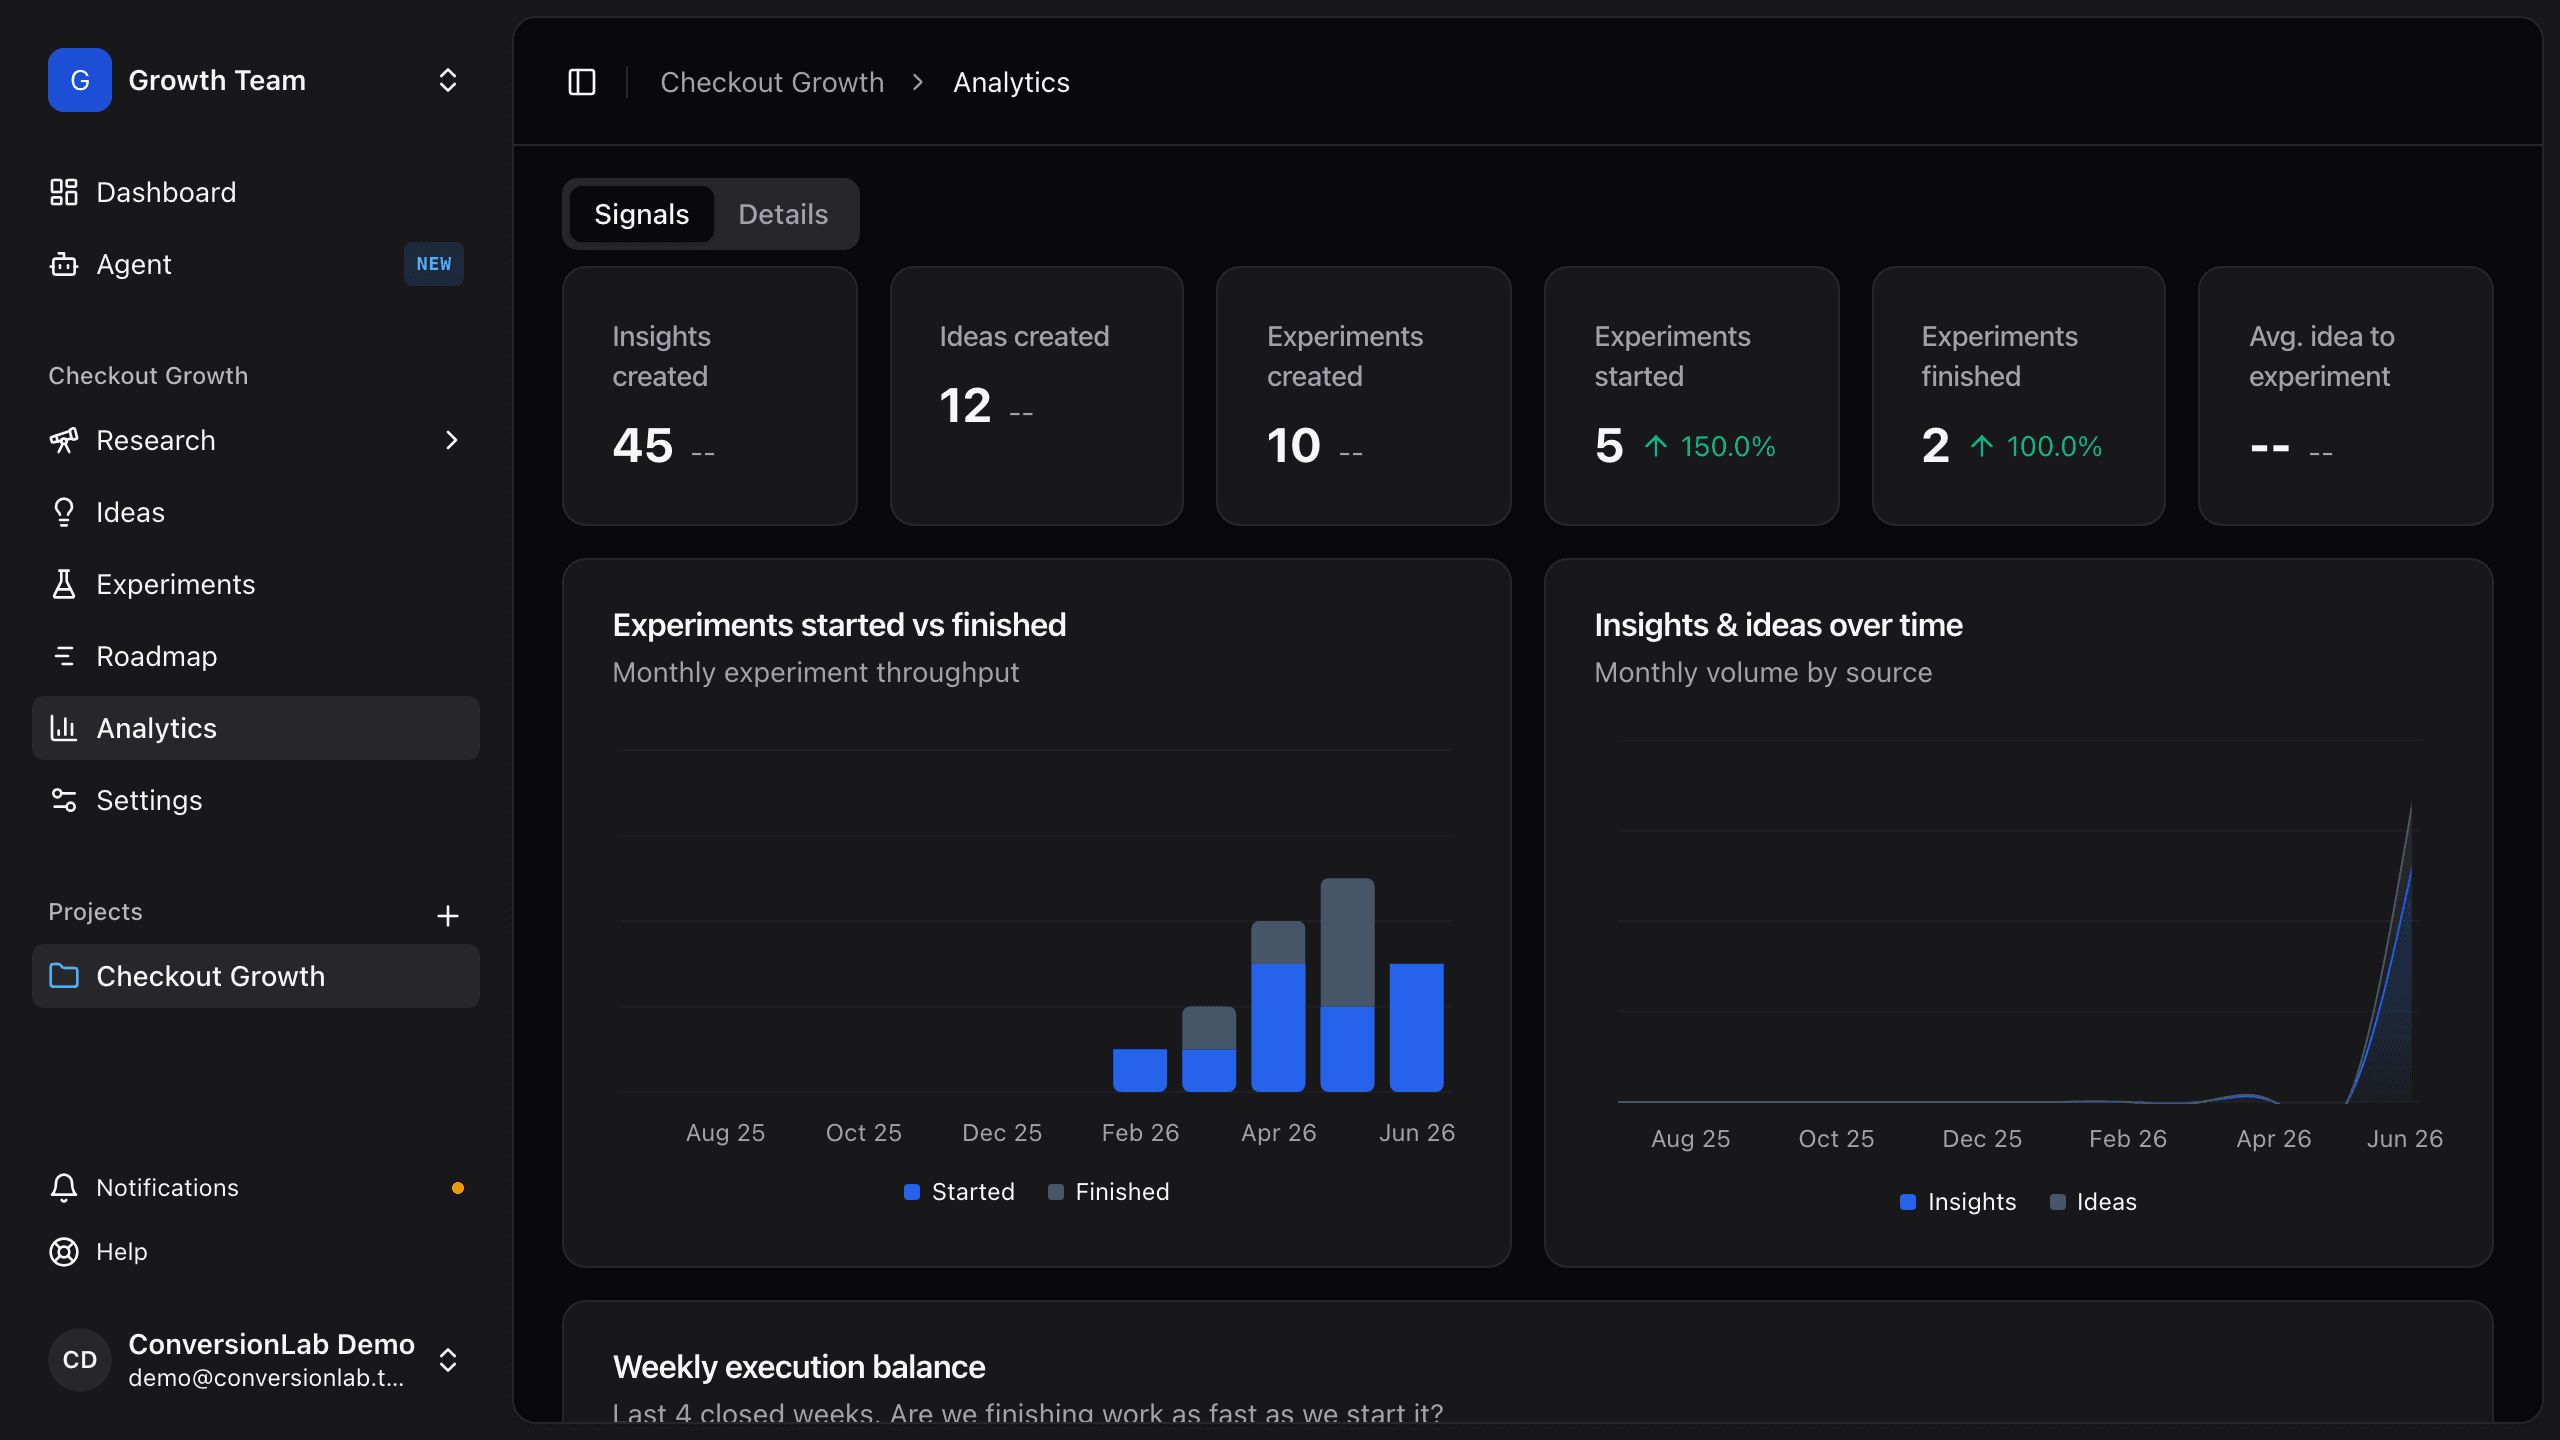The height and width of the screenshot is (1440, 2560).
Task: Open Notifications label in sidebar
Action: (x=167, y=1188)
